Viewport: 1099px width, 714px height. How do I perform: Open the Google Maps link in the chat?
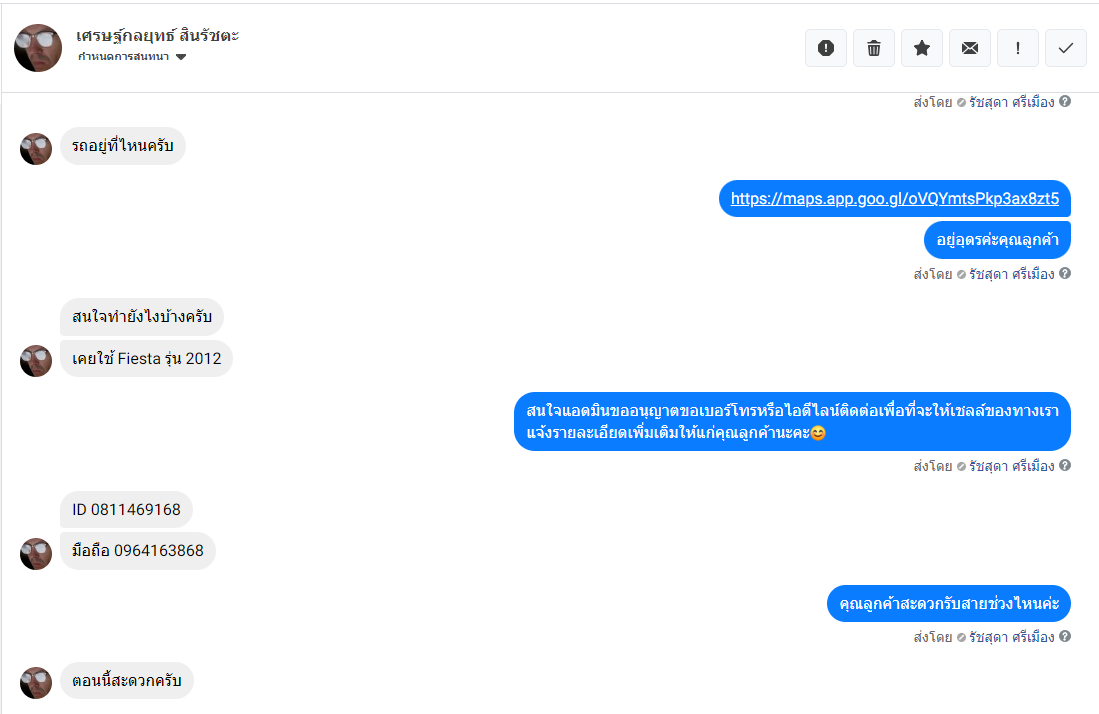coord(895,199)
